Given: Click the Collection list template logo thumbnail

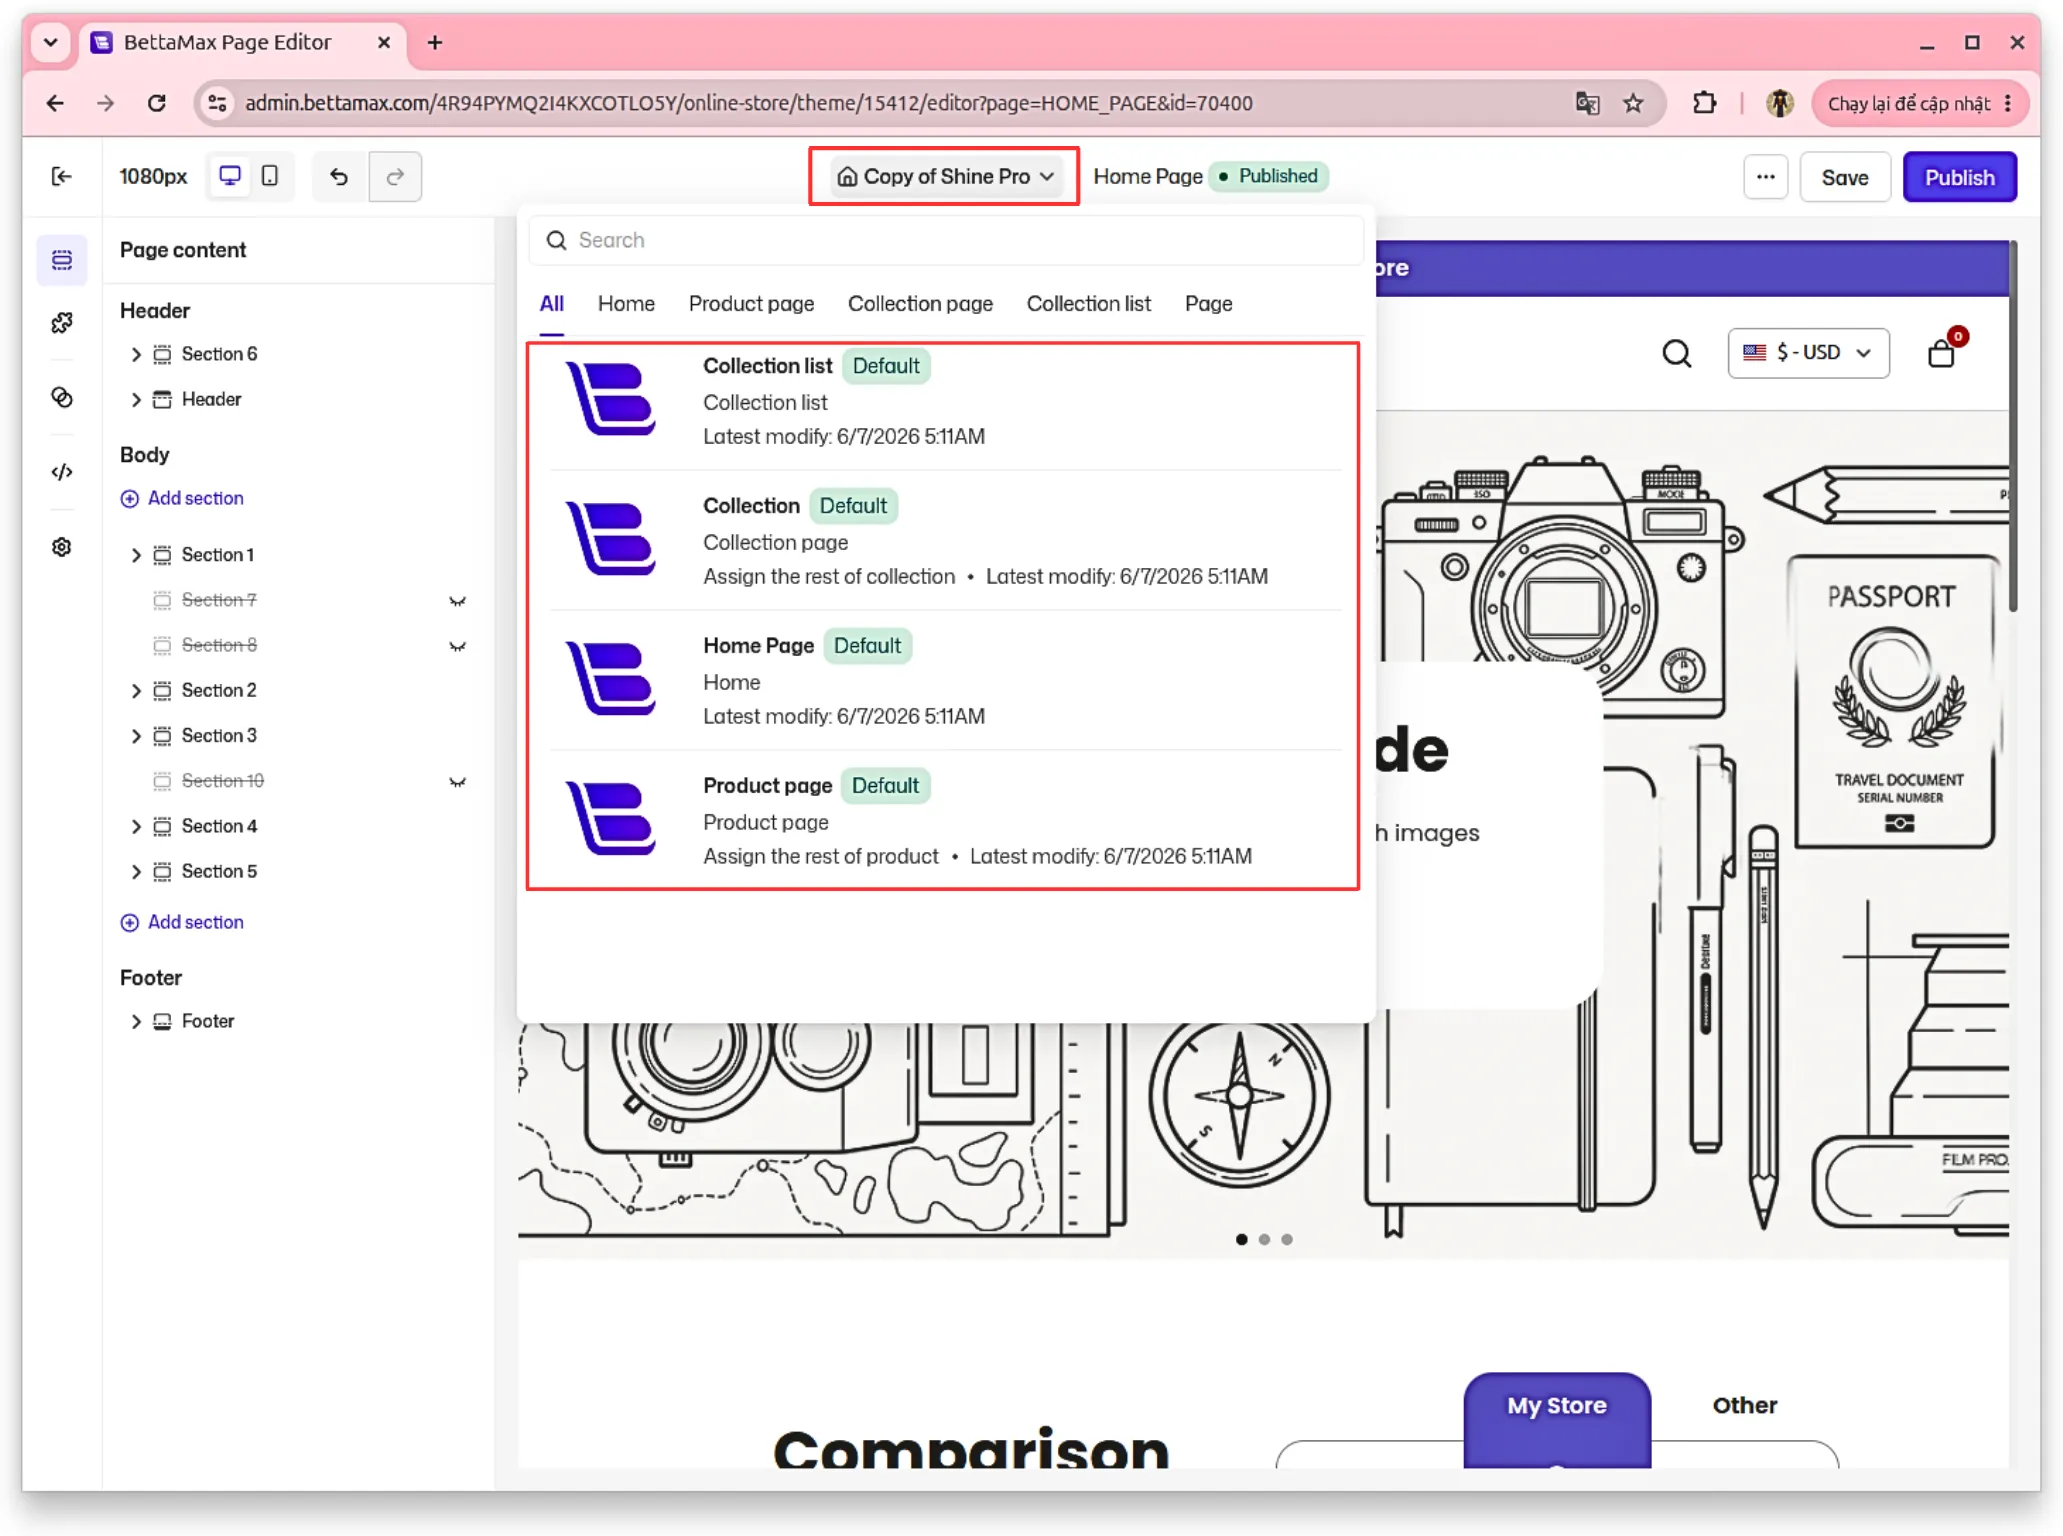Looking at the screenshot, I should [x=611, y=400].
